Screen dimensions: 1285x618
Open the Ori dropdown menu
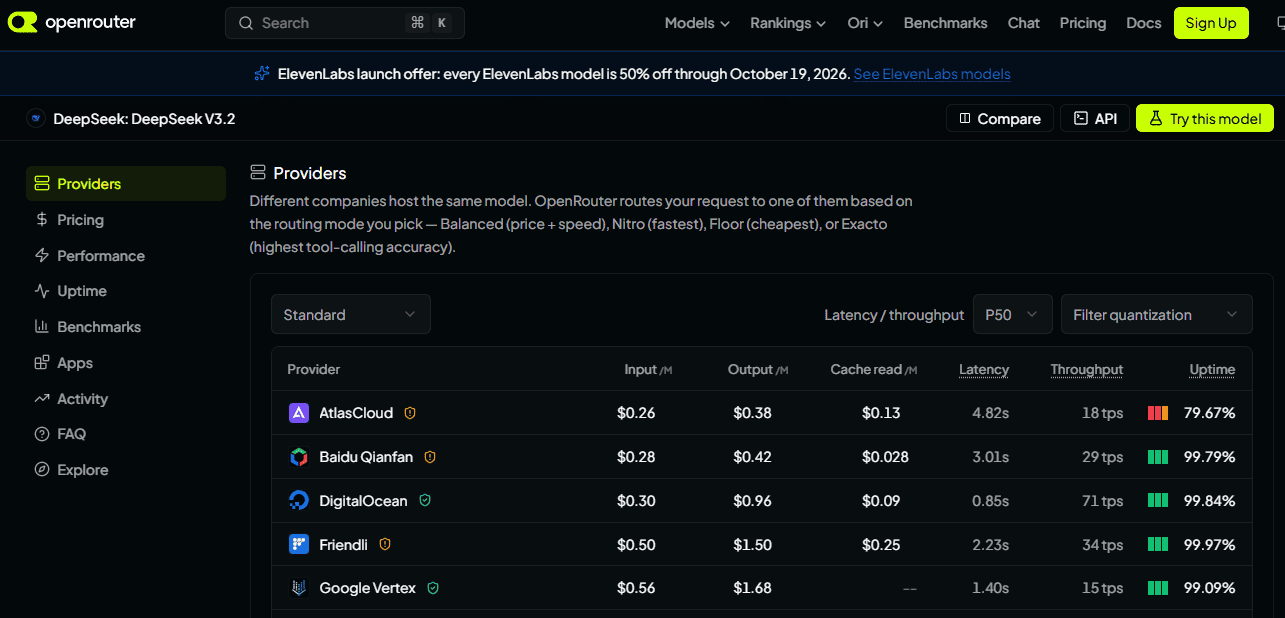click(x=865, y=23)
